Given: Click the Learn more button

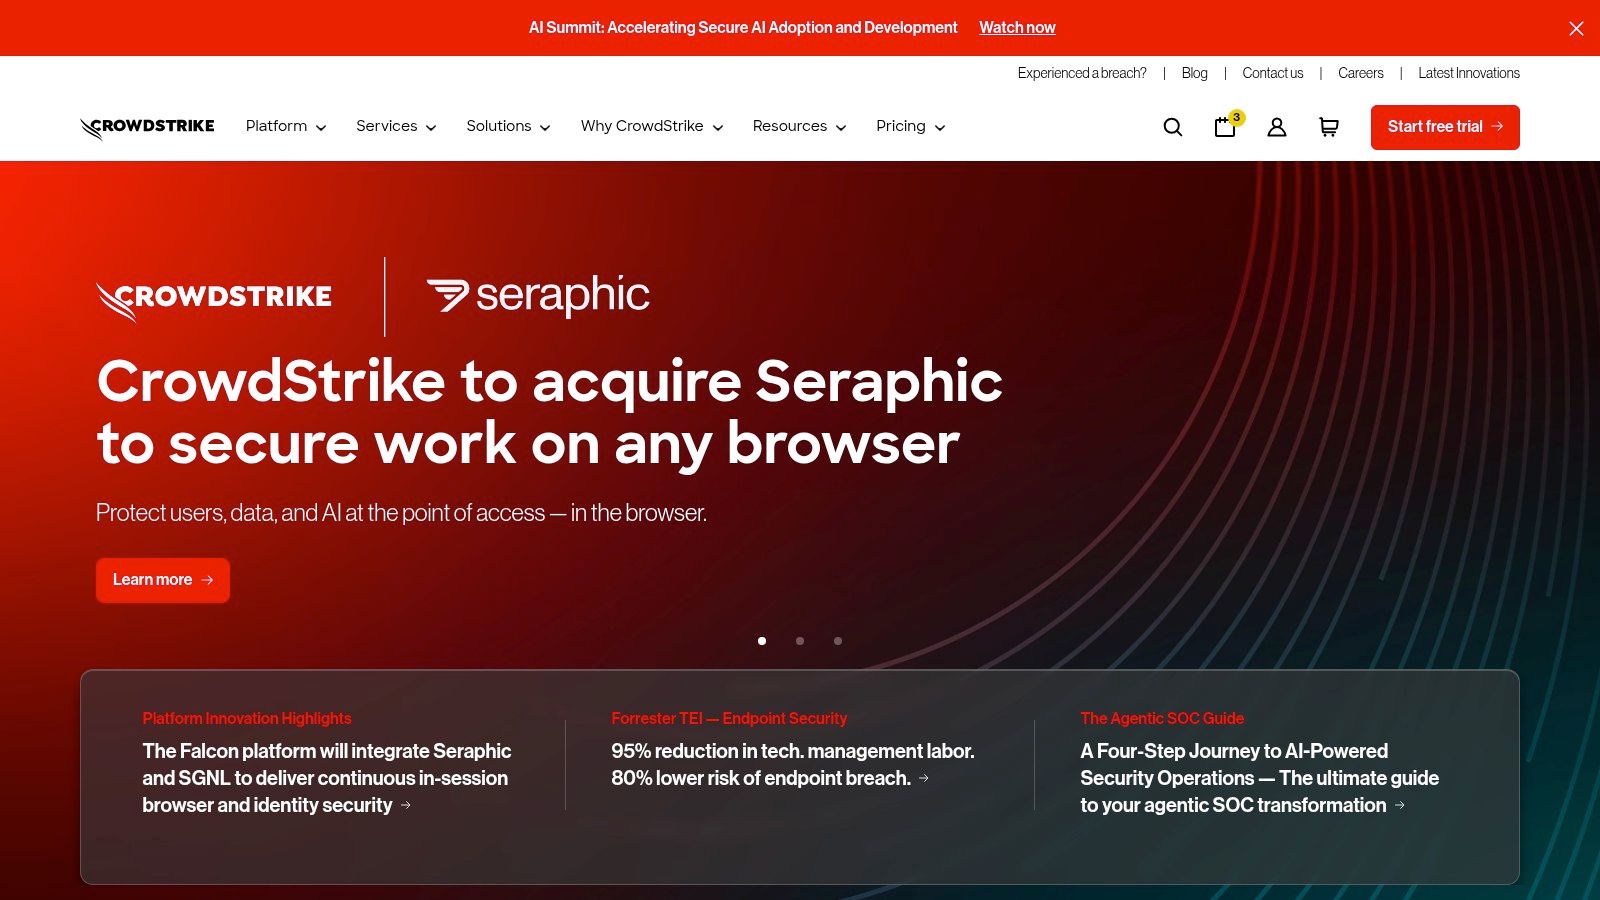Looking at the screenshot, I should pos(163,580).
